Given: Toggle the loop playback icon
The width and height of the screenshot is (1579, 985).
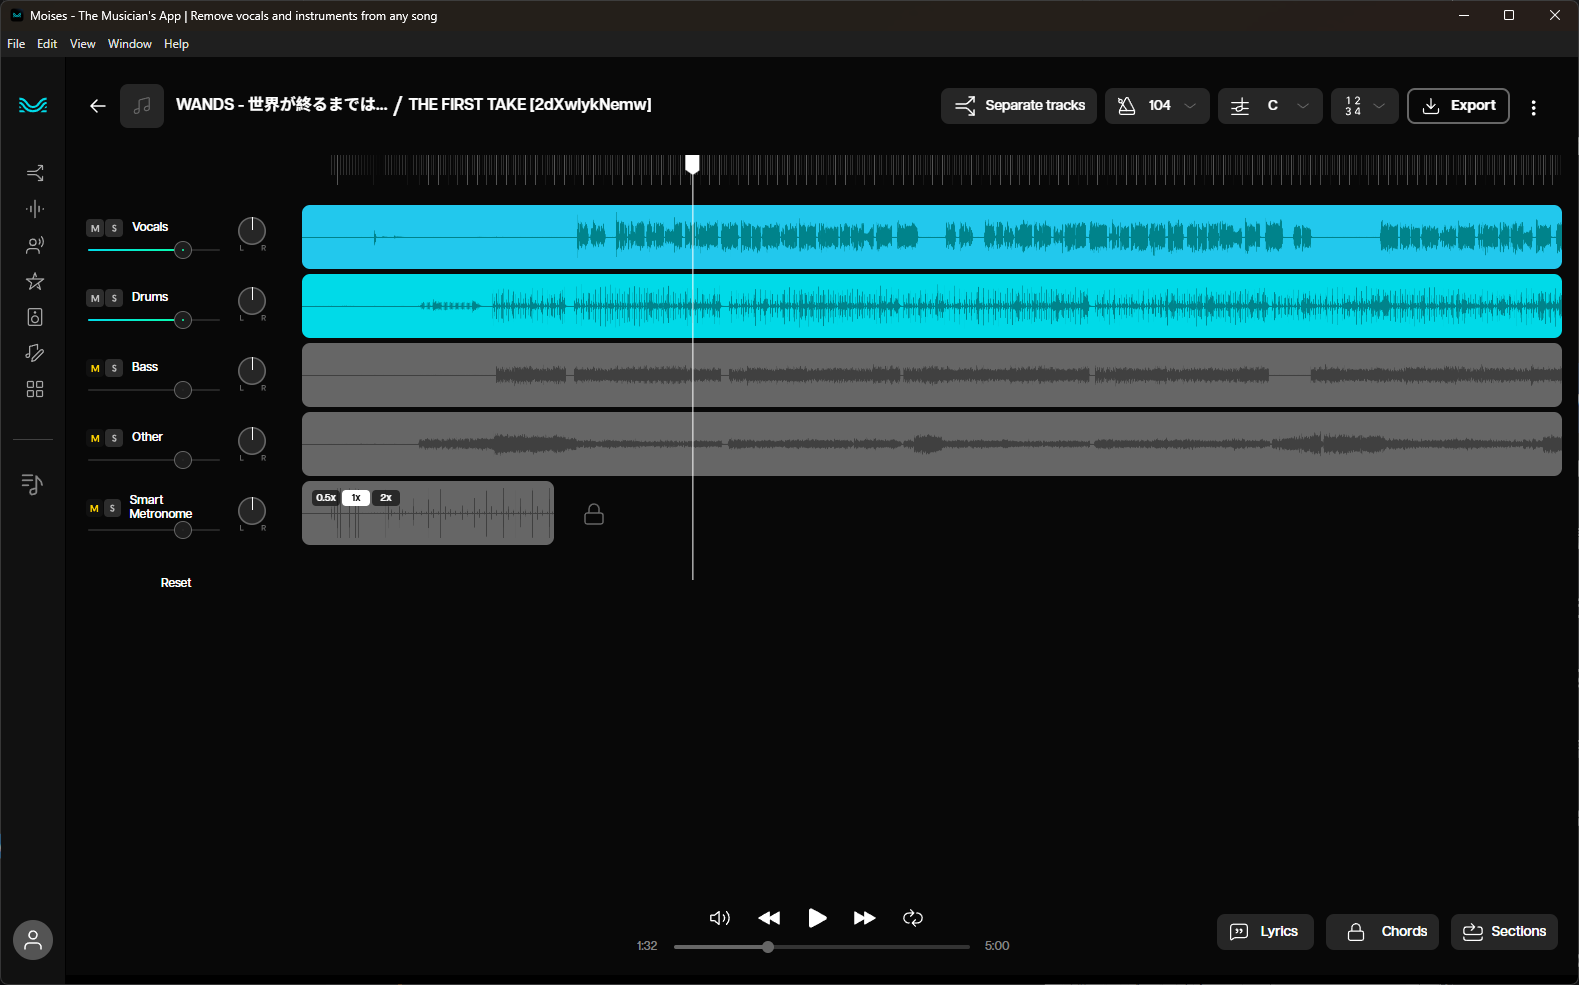Looking at the screenshot, I should 912,918.
